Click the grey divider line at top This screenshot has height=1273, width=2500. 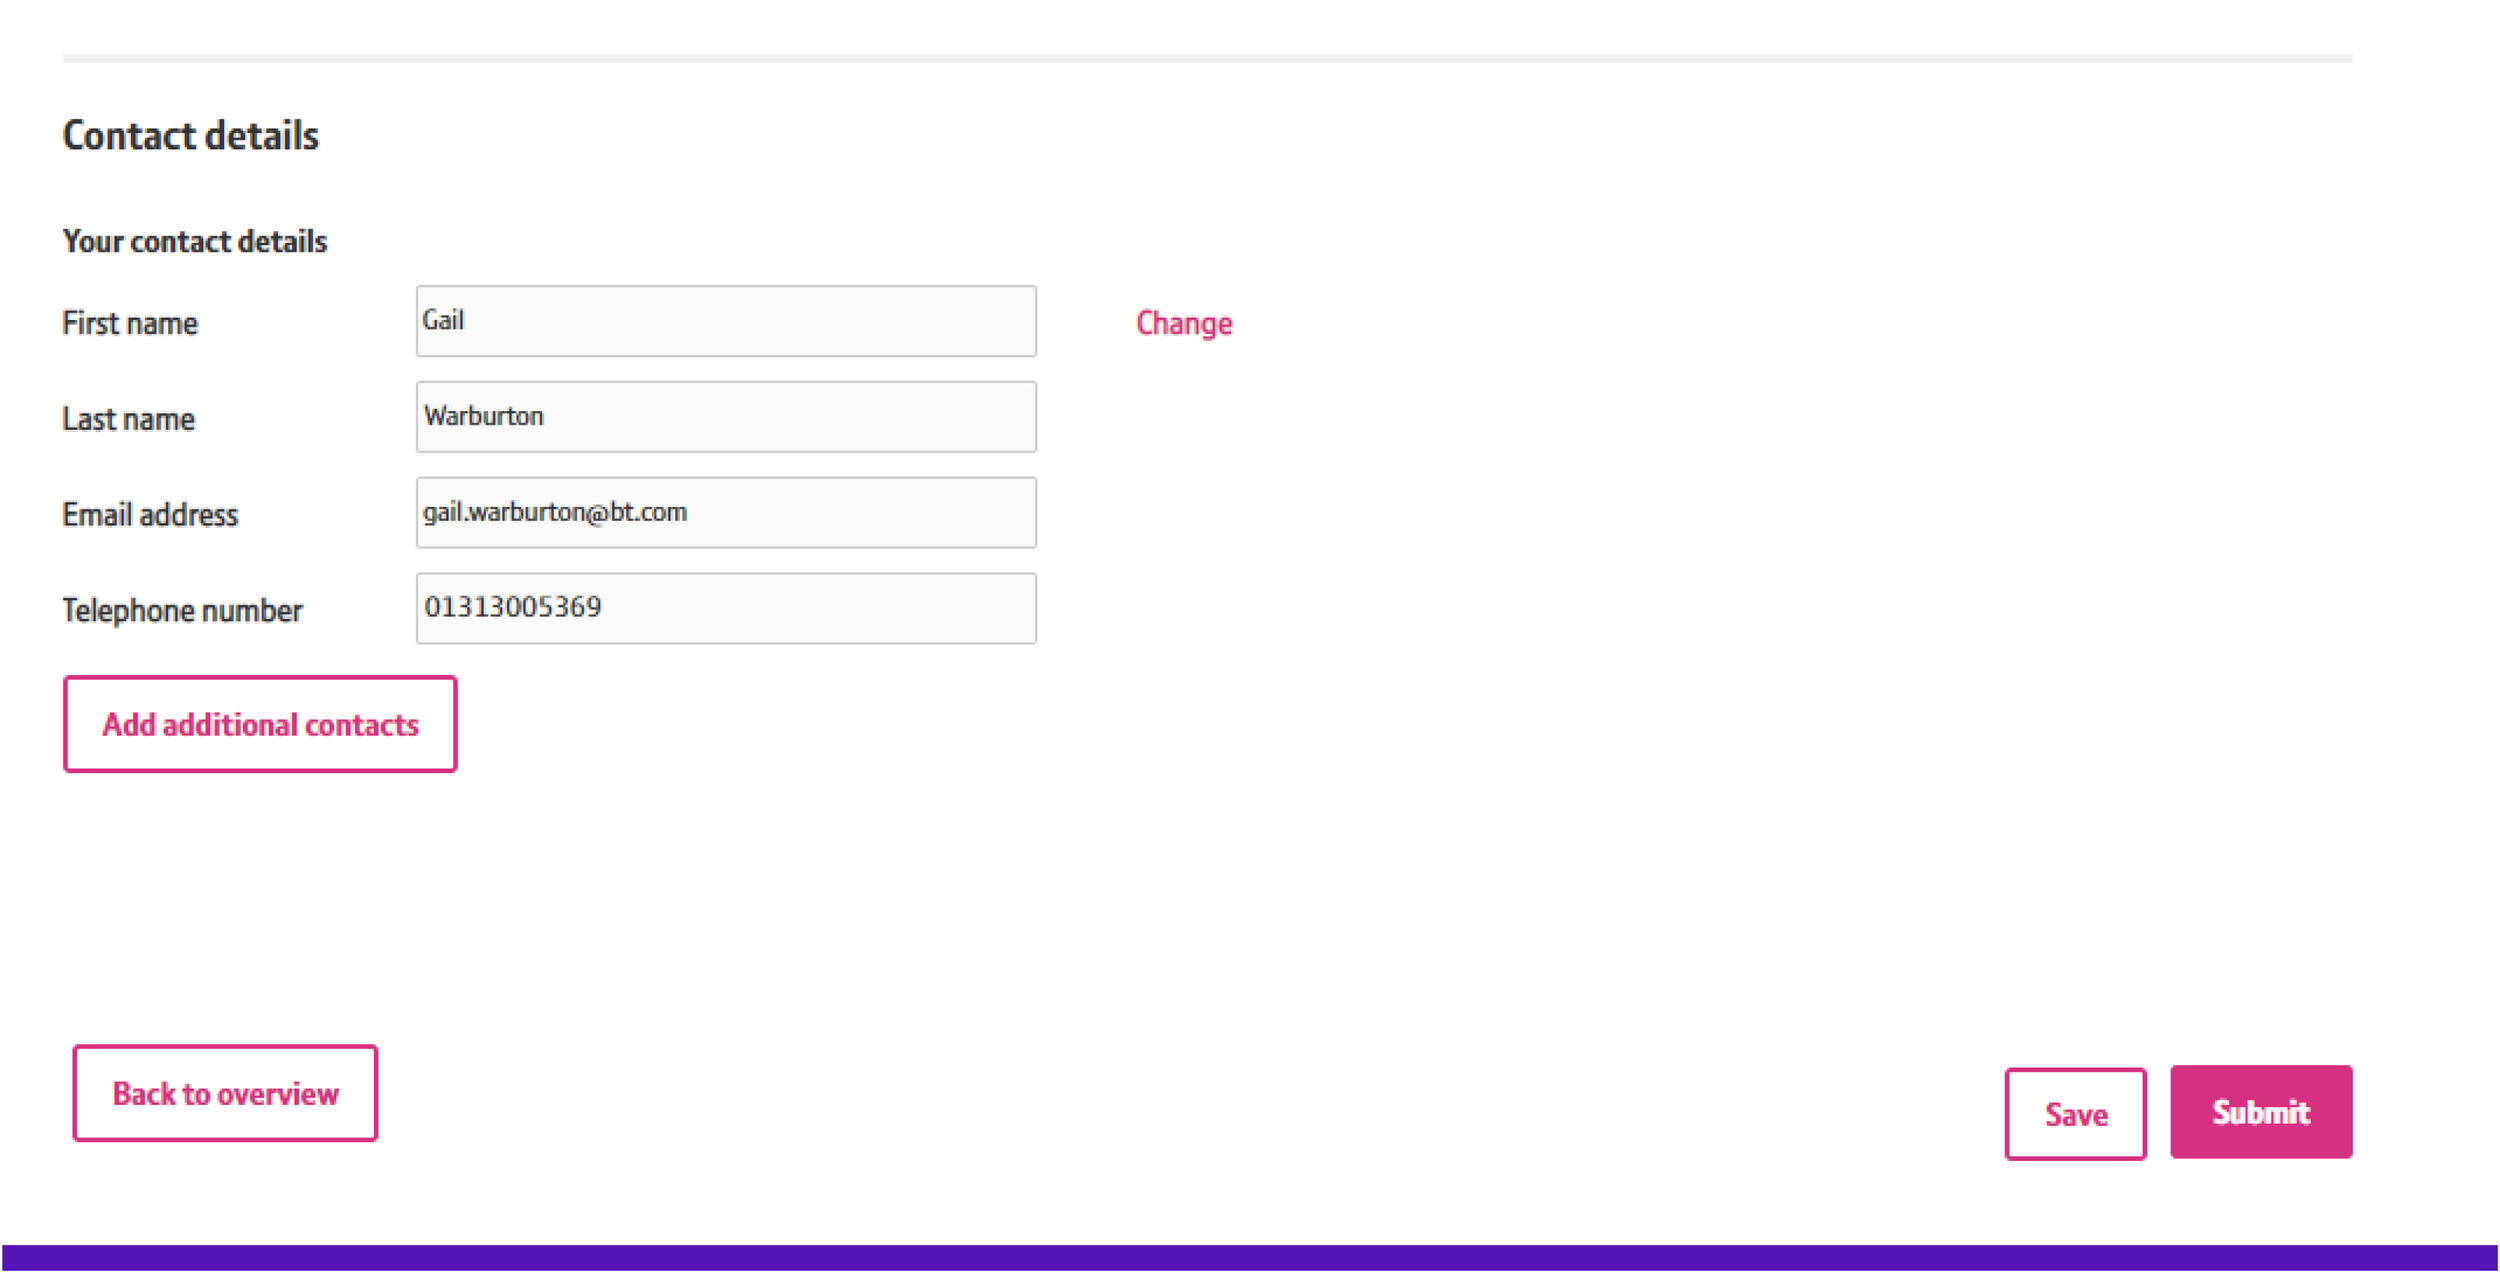pyautogui.click(x=1207, y=58)
